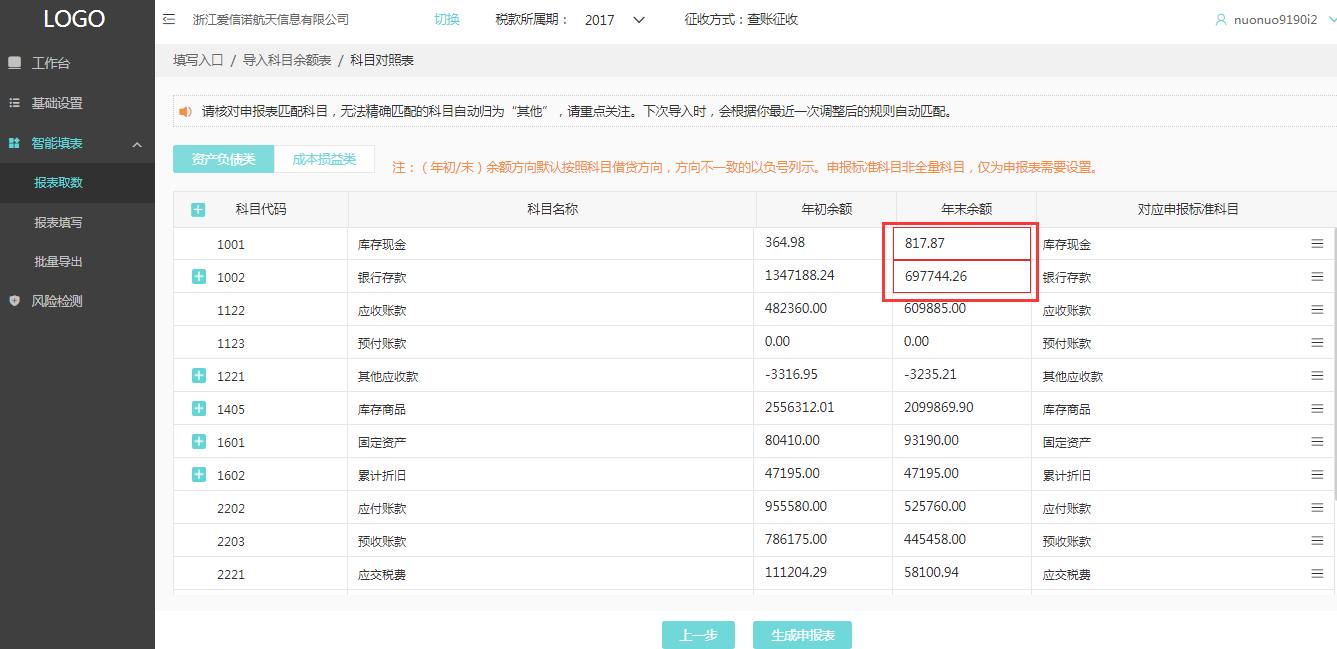The height and width of the screenshot is (649, 1337).
Task: Click the 智能填表 grid icon
Action: coord(14,143)
